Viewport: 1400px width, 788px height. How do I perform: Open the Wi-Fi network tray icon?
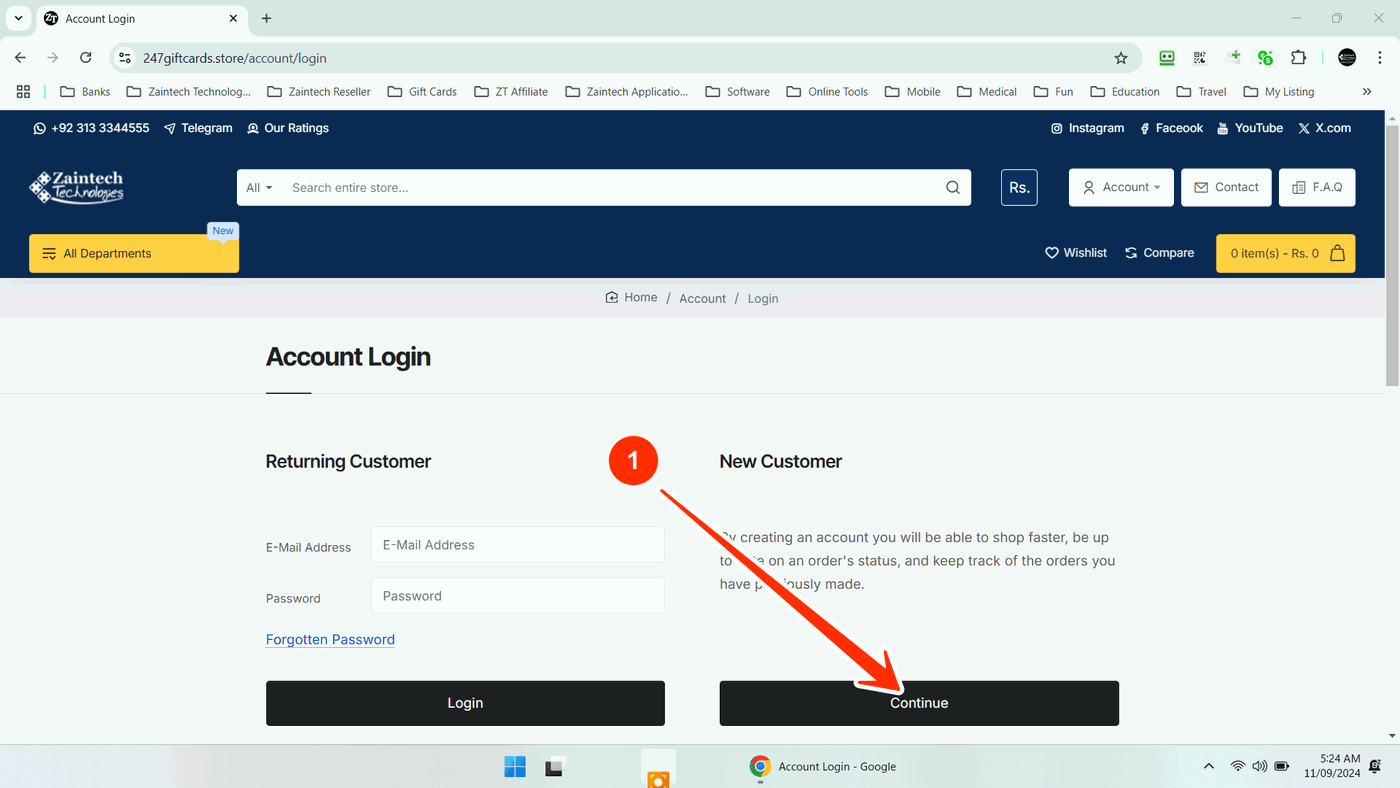[1238, 767]
